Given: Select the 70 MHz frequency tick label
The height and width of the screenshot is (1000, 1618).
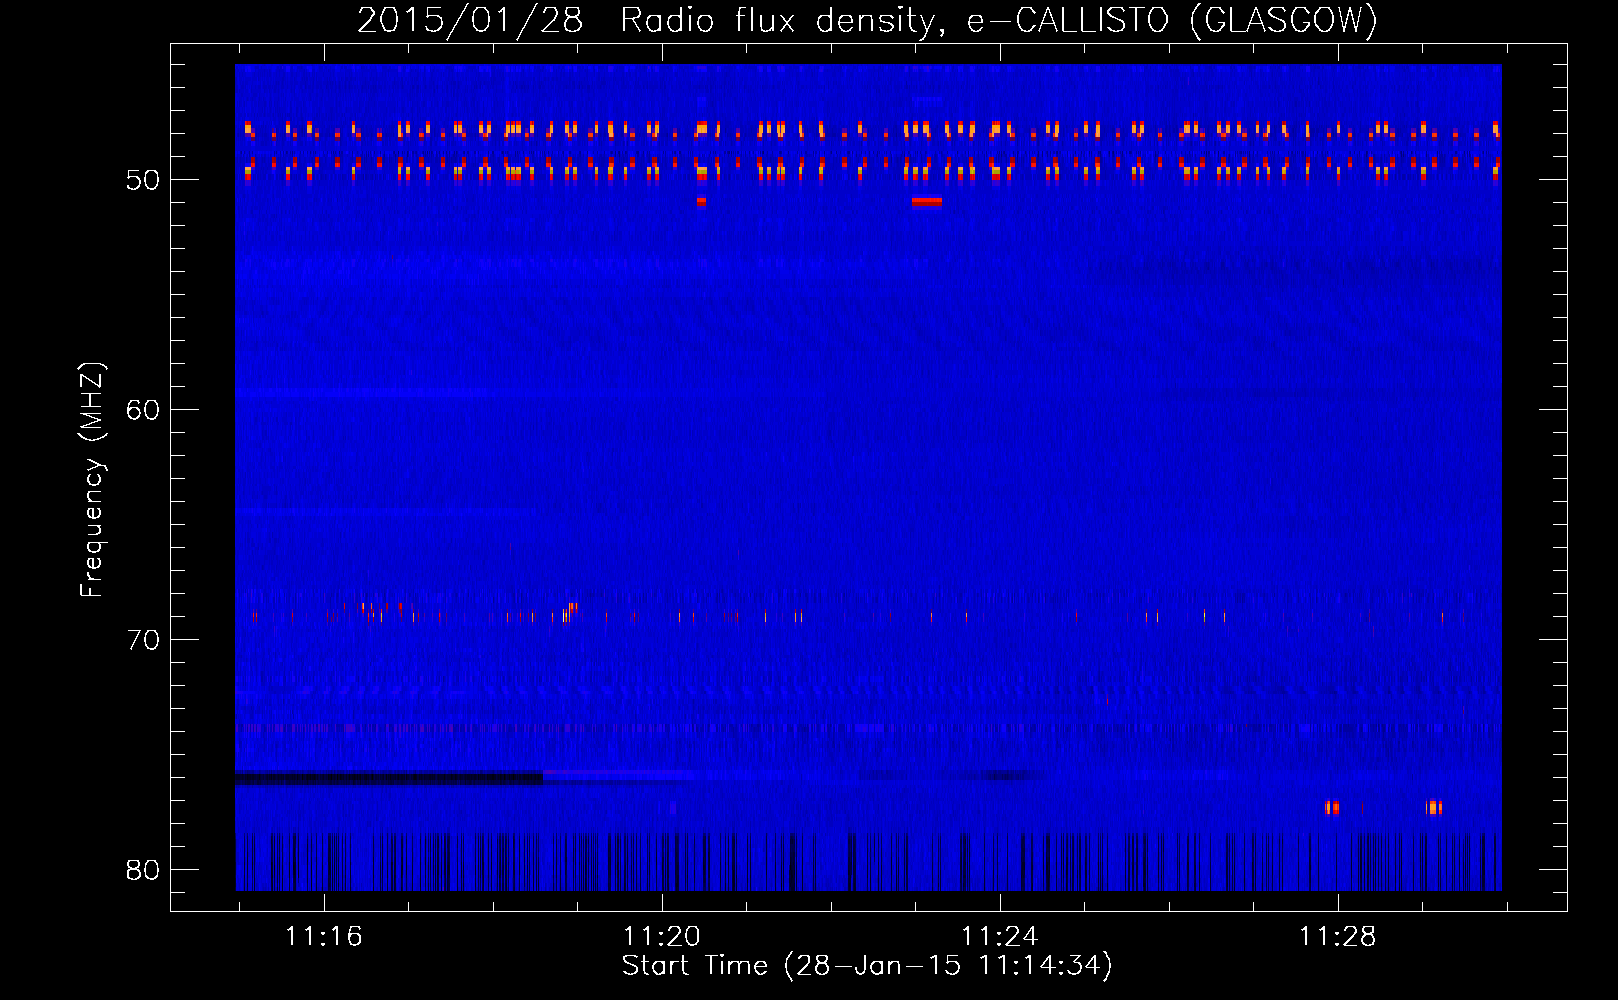Looking at the screenshot, I should coord(143,640).
